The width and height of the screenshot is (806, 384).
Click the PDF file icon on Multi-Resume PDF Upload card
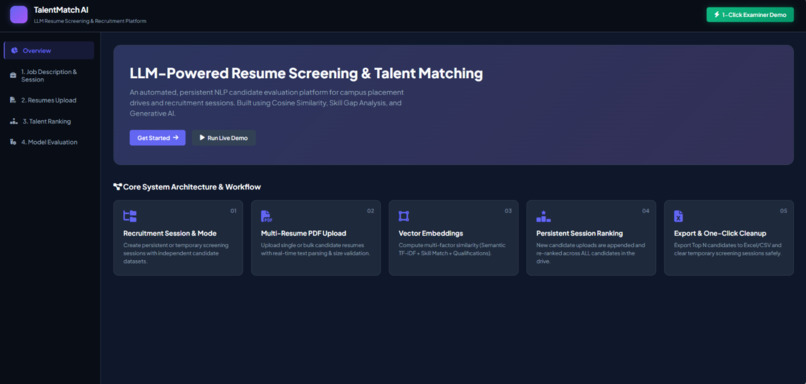tap(266, 216)
